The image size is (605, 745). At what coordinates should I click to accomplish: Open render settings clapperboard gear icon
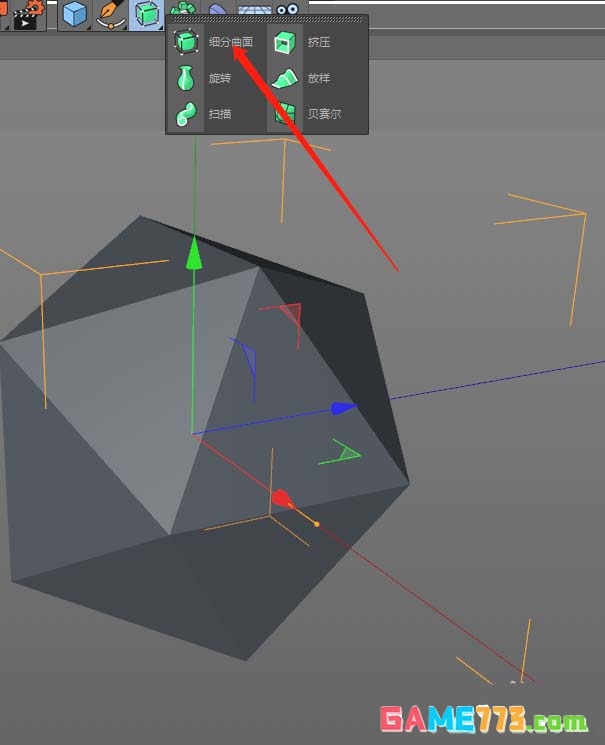tap(28, 12)
